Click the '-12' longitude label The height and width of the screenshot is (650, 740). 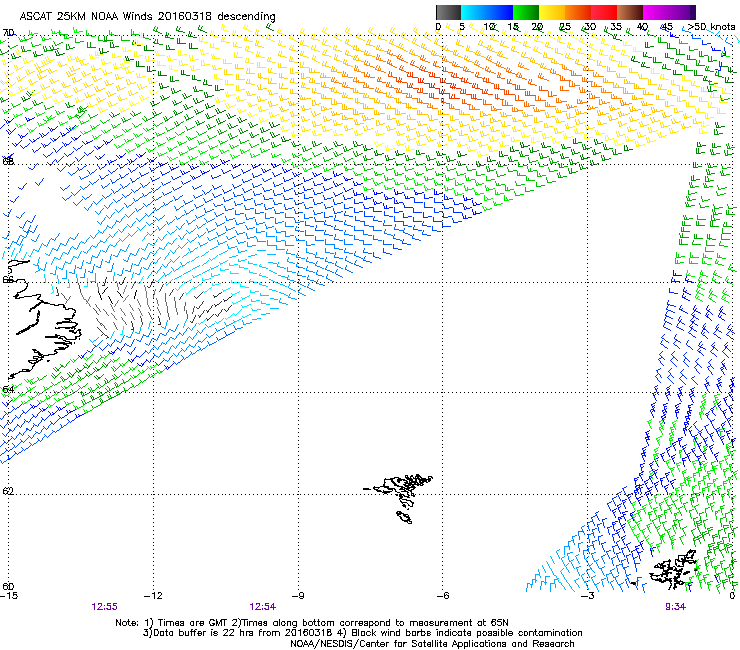pos(153,596)
